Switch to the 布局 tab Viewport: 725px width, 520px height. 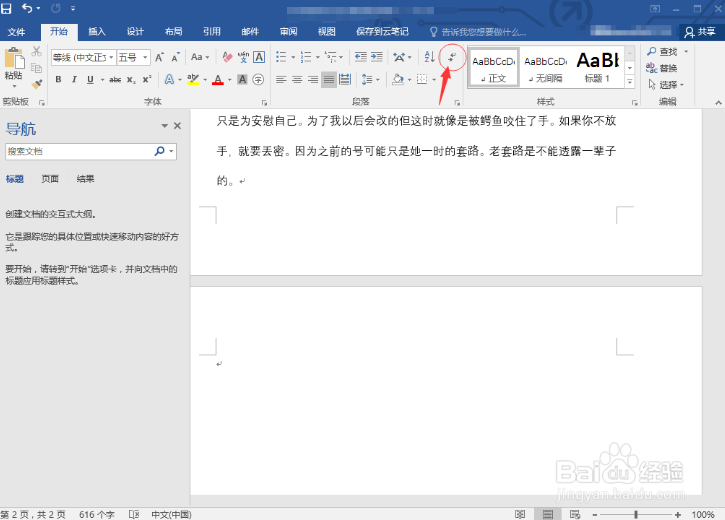(x=173, y=31)
